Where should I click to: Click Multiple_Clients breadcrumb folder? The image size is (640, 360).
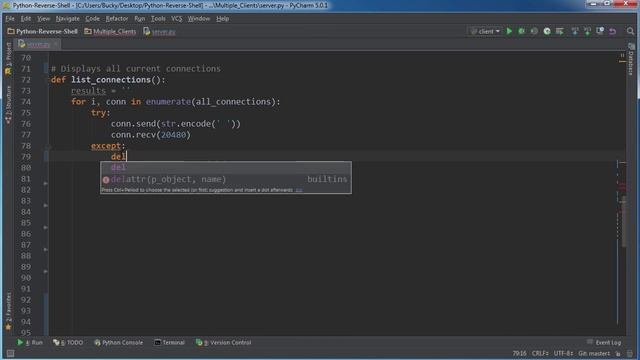[110, 31]
